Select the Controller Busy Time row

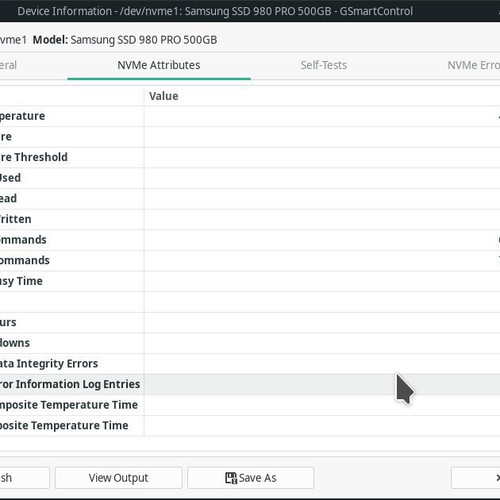pos(250,281)
